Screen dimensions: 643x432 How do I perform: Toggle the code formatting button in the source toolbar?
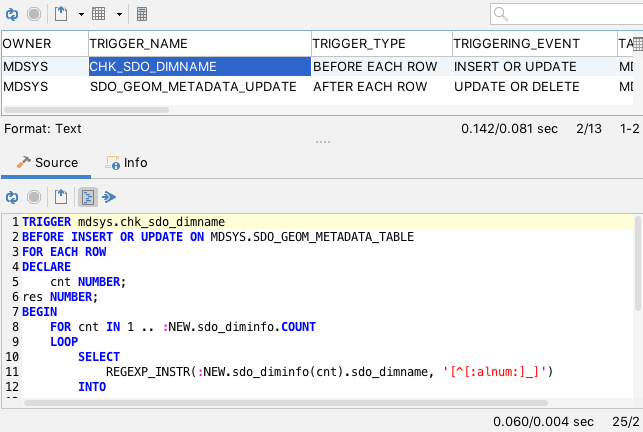click(x=87, y=196)
